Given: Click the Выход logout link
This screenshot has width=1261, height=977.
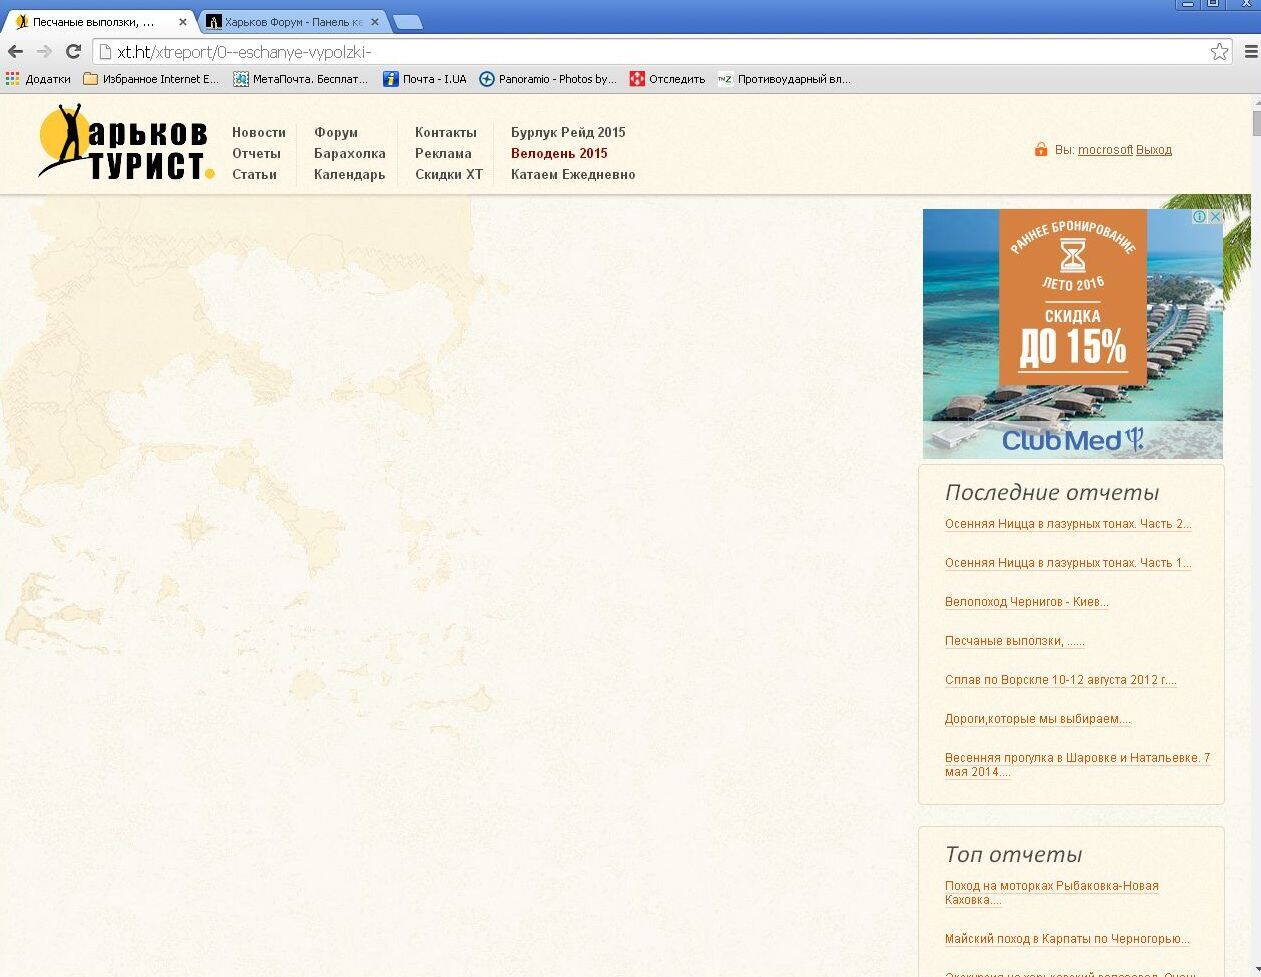Looking at the screenshot, I should (x=1154, y=150).
